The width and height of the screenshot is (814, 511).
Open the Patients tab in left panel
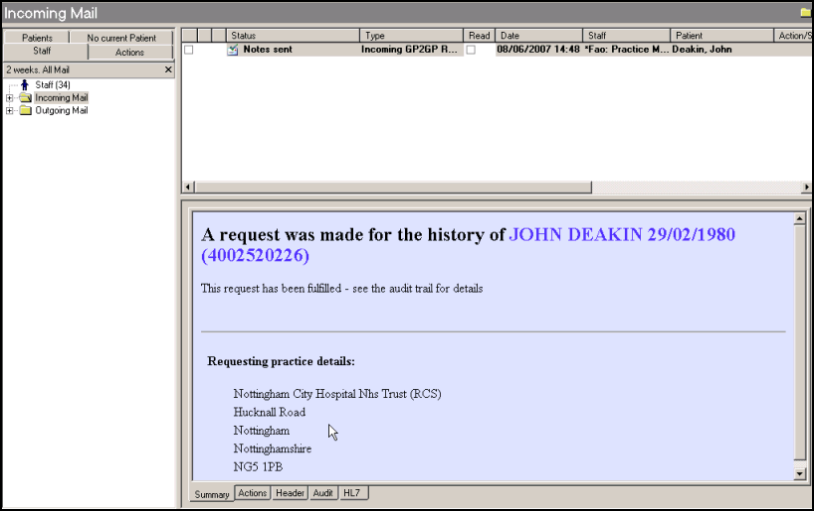click(x=36, y=38)
